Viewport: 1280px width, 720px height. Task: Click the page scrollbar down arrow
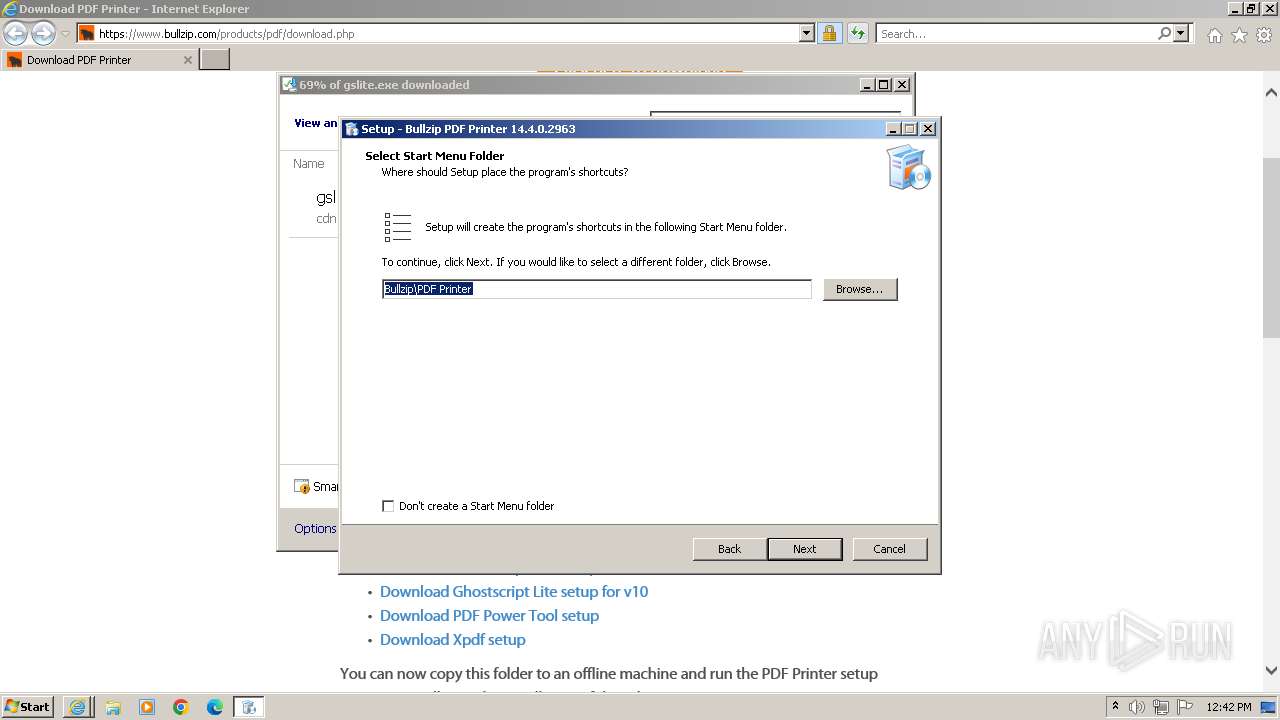[1272, 671]
